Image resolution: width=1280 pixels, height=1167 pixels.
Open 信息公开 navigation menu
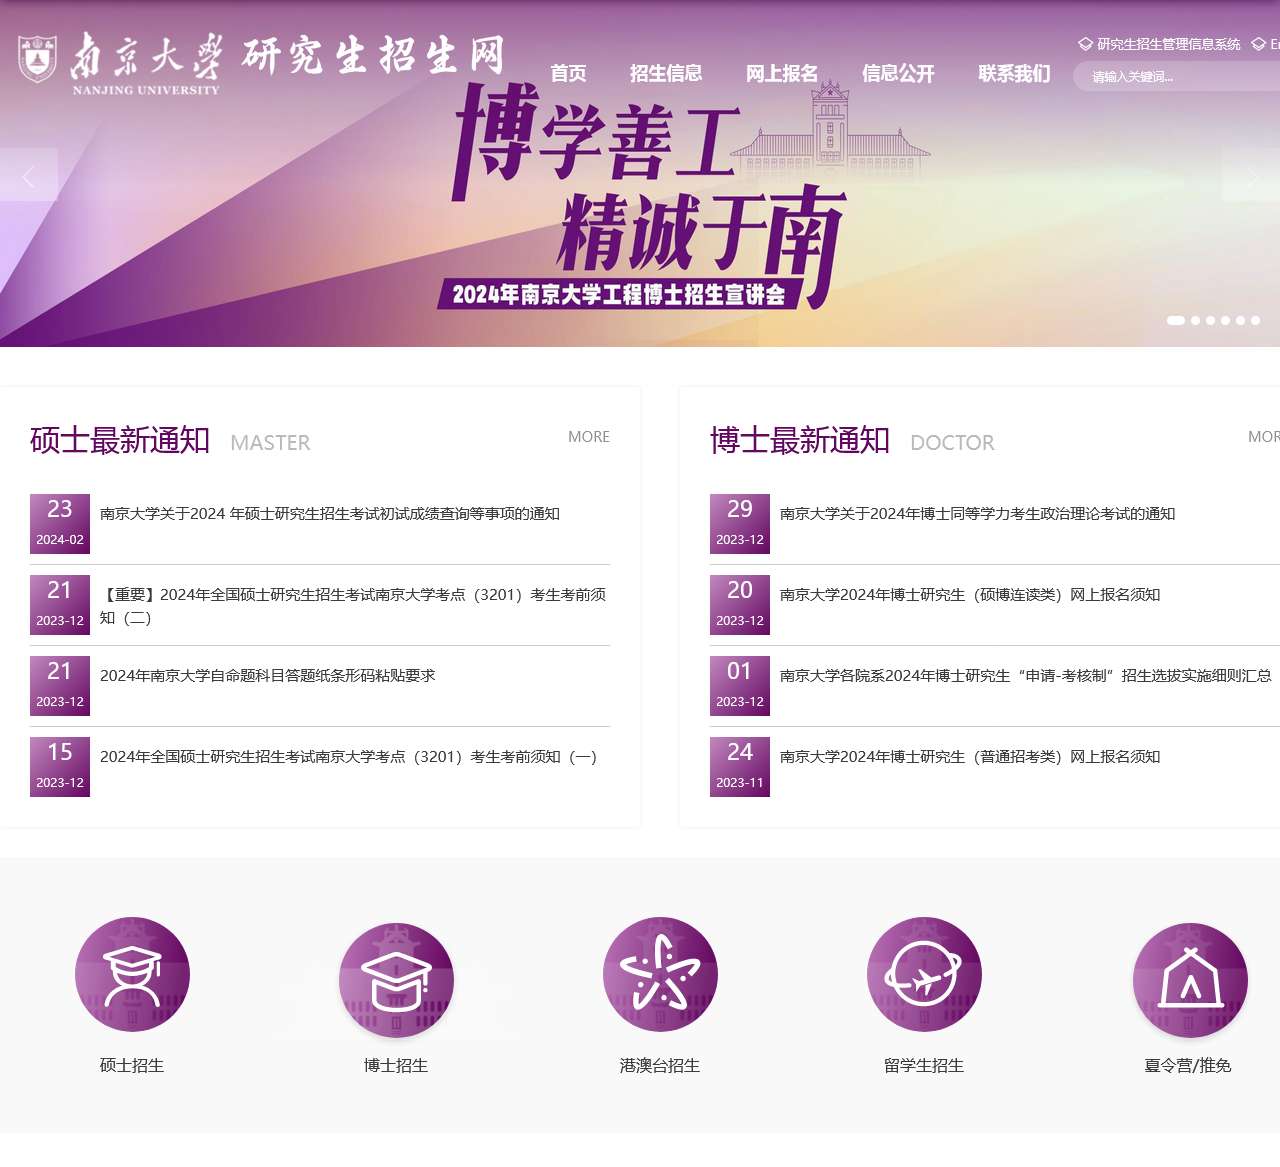pyautogui.click(x=898, y=73)
